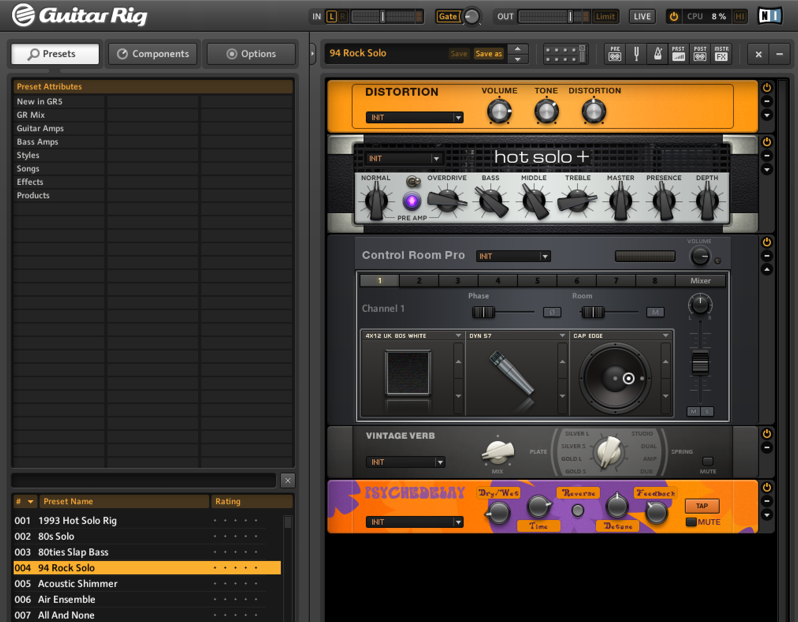Enable the Gate button

(448, 16)
